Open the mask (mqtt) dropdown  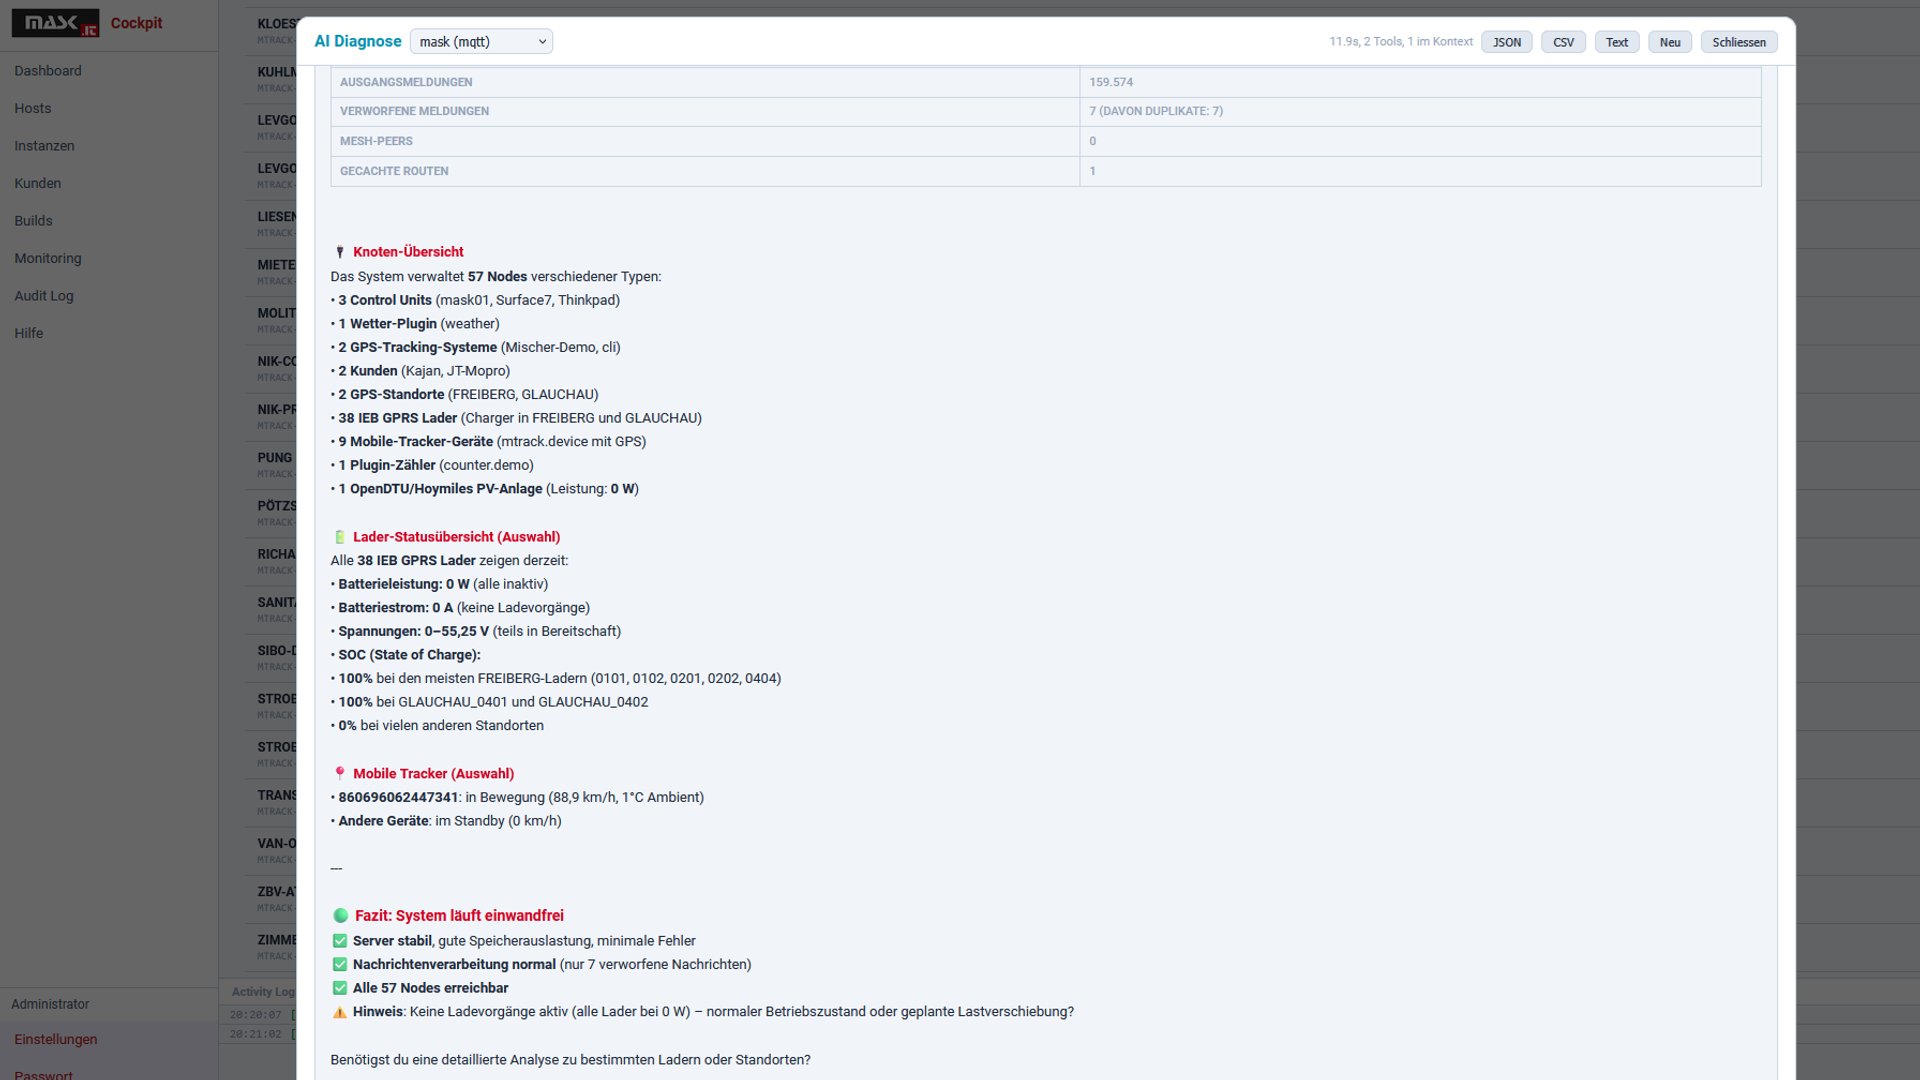[x=481, y=42]
